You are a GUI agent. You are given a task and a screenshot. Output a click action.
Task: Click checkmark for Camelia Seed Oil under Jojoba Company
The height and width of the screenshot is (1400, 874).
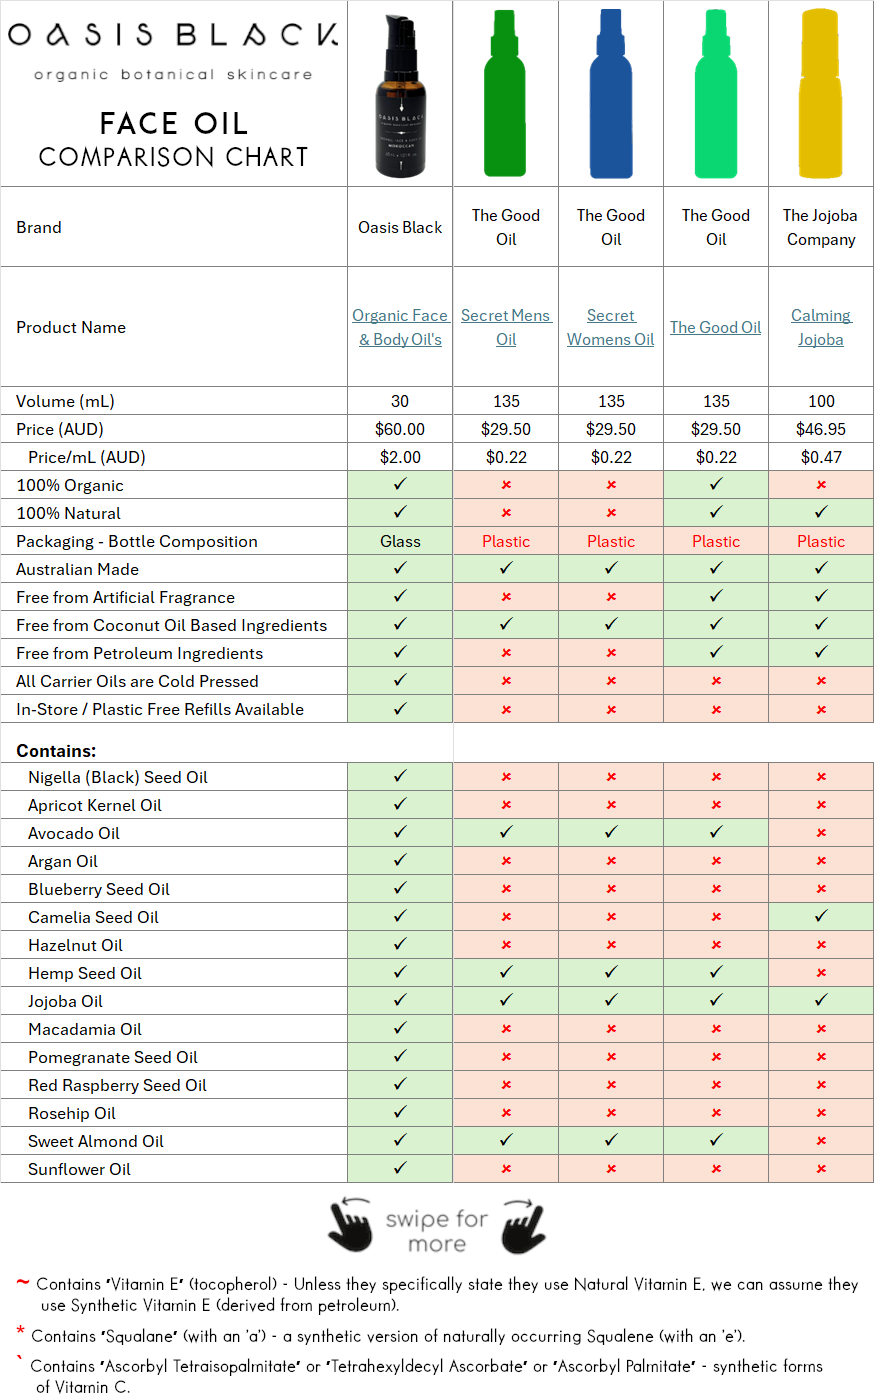click(821, 916)
